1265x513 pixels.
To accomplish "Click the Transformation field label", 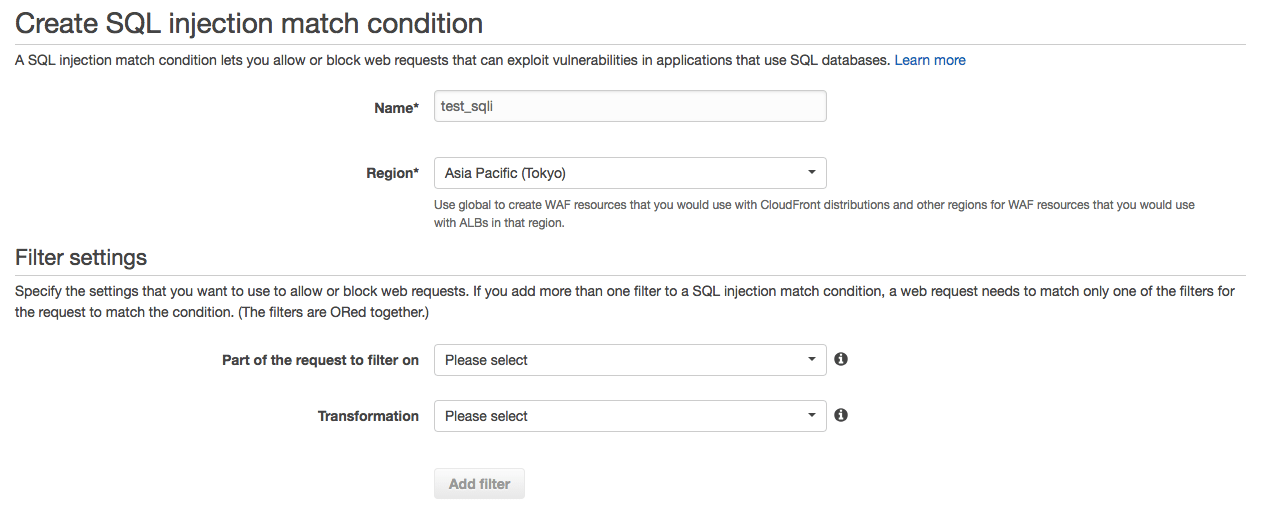I will pyautogui.click(x=368, y=416).
